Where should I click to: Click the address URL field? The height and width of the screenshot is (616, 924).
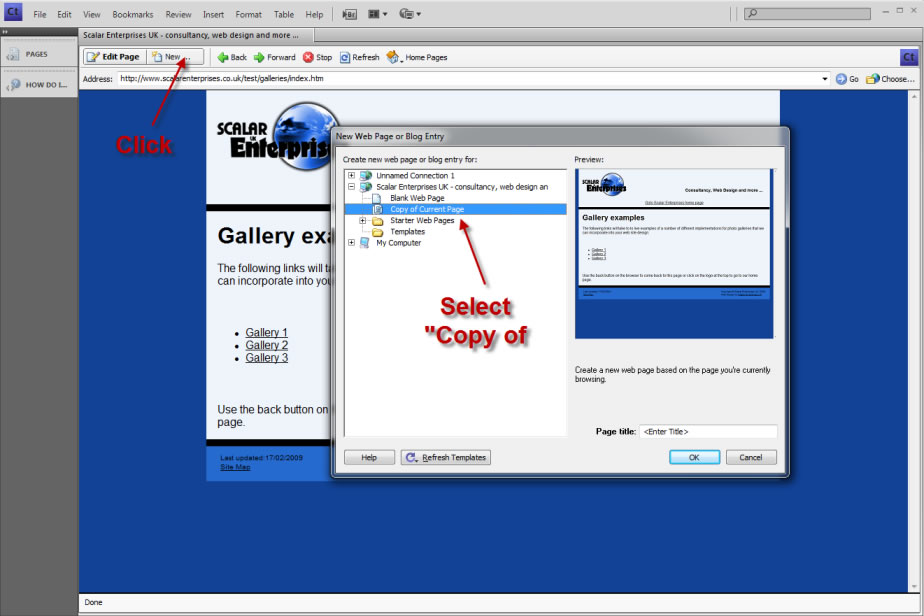[x=470, y=78]
